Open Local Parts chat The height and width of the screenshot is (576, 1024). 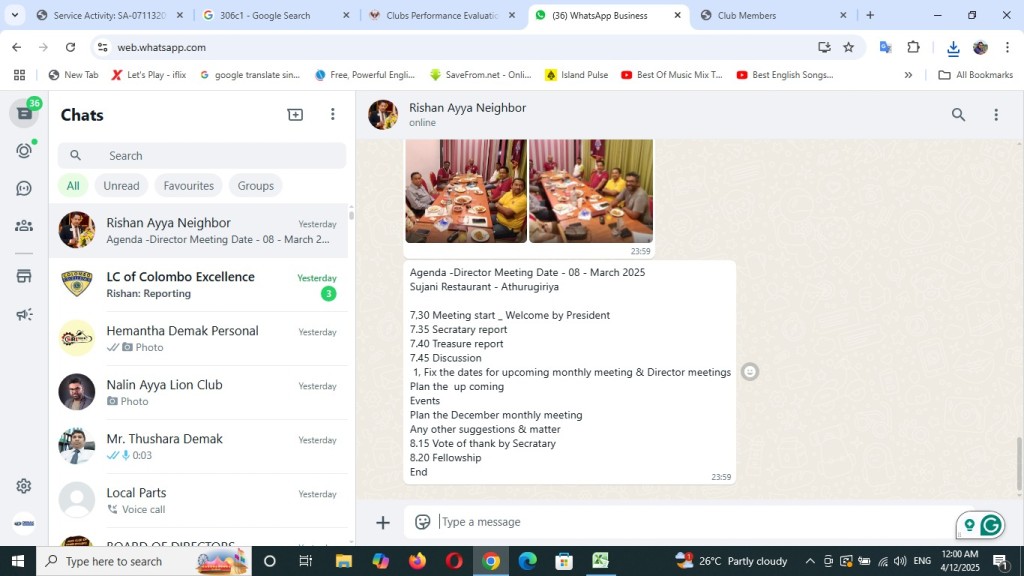pos(199,501)
